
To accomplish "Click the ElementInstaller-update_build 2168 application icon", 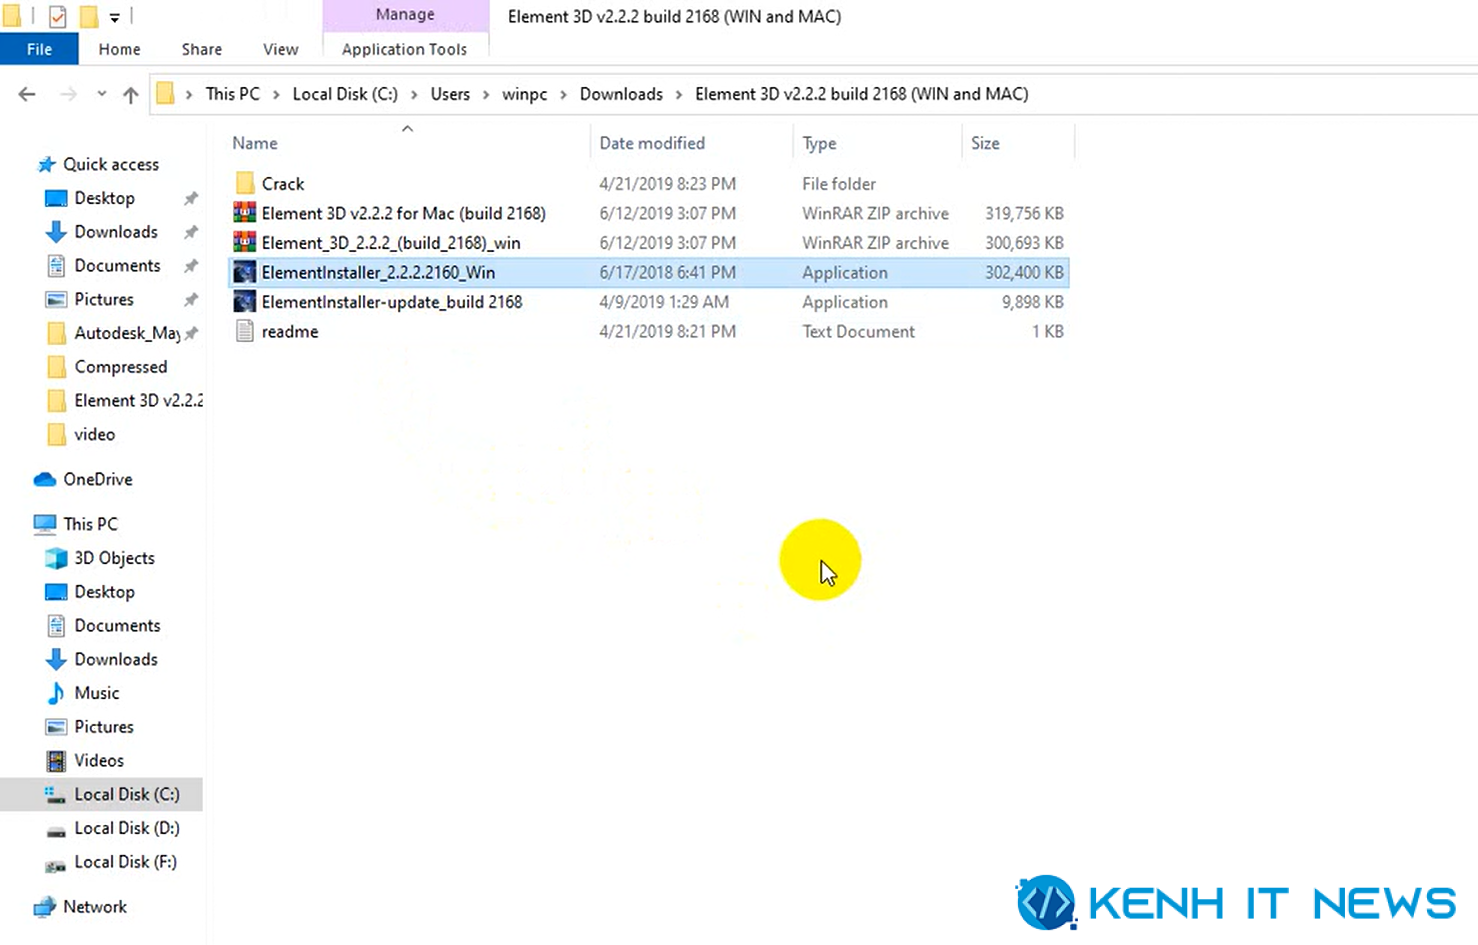I will point(245,301).
